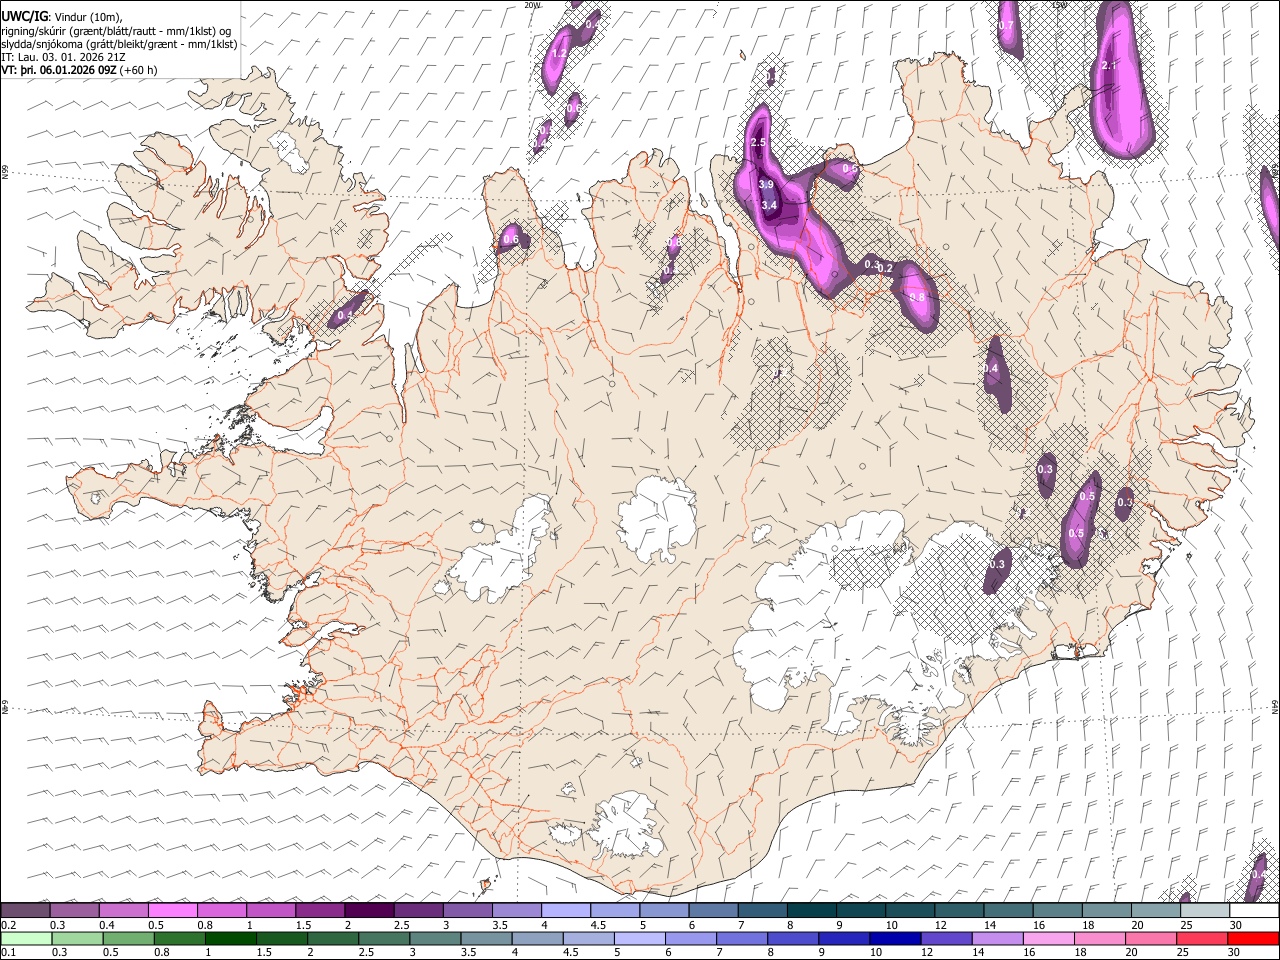Pick the bright red lower legend swatch right of 30
Viewport: 1280px width, 960px height.
pyautogui.click(x=1252, y=938)
